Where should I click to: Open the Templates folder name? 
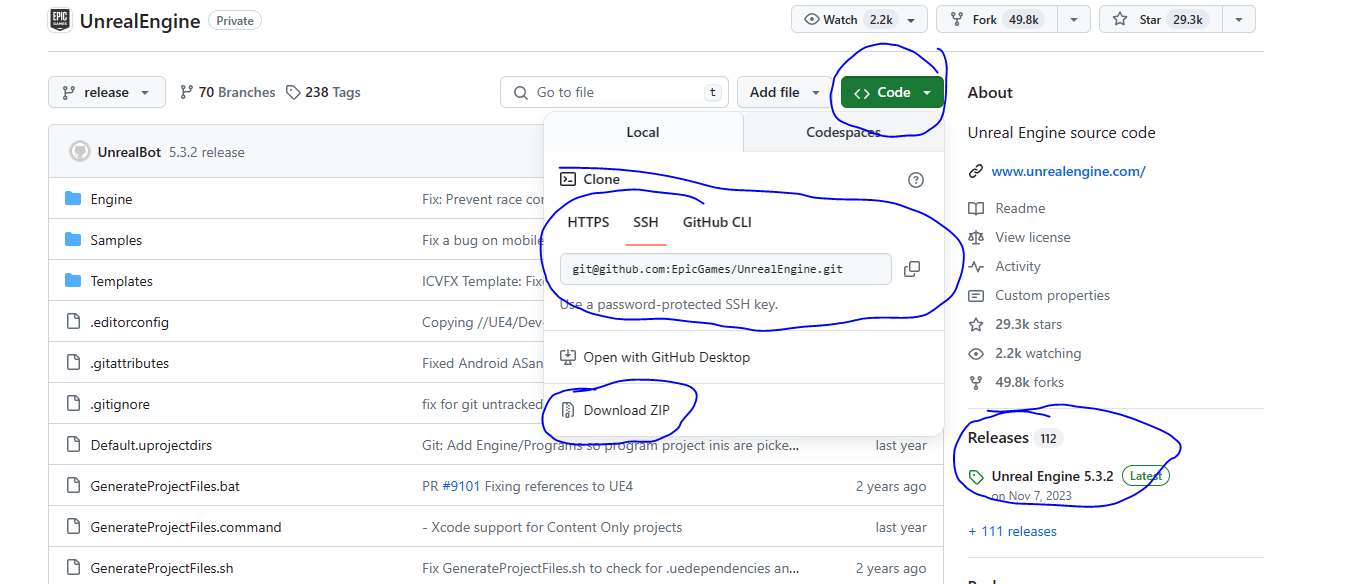pyautogui.click(x=121, y=281)
